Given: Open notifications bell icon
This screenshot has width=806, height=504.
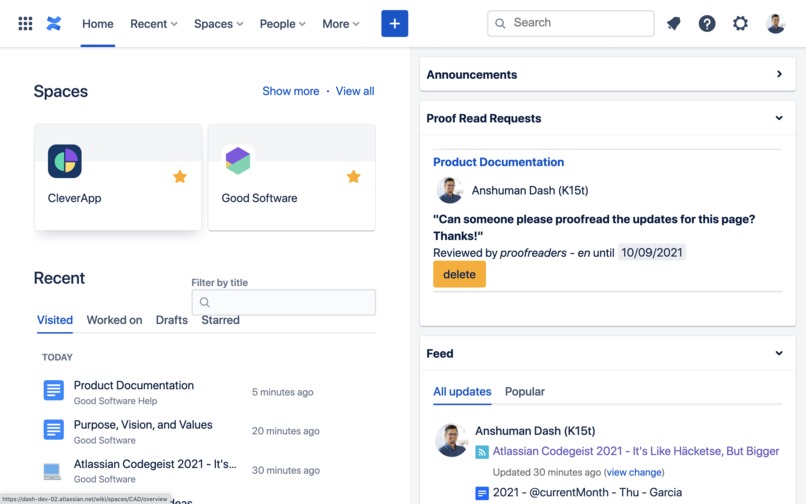Looking at the screenshot, I should tap(673, 24).
